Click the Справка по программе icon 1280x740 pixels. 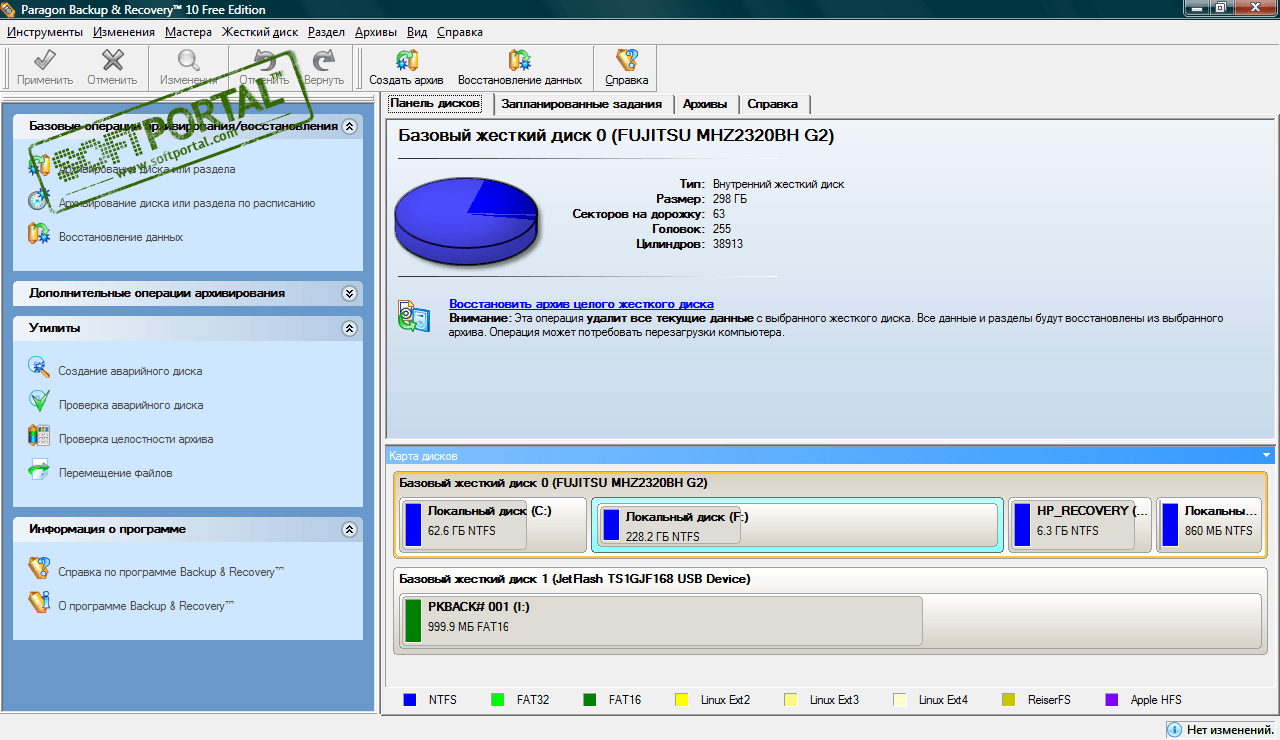tap(39, 569)
